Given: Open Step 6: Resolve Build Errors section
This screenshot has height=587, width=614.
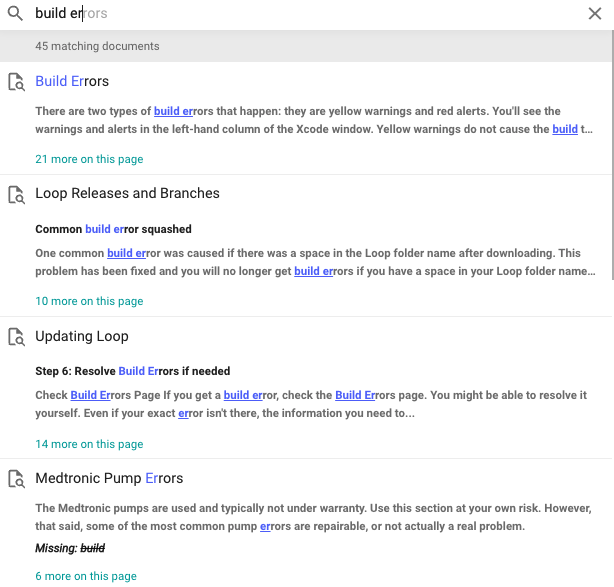Looking at the screenshot, I should (133, 371).
